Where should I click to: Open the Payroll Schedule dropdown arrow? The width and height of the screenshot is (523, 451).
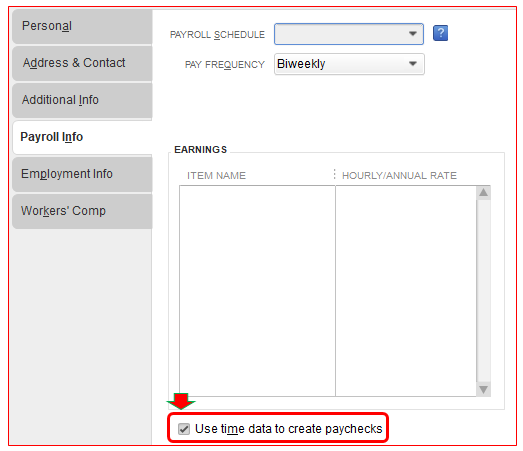tap(413, 34)
